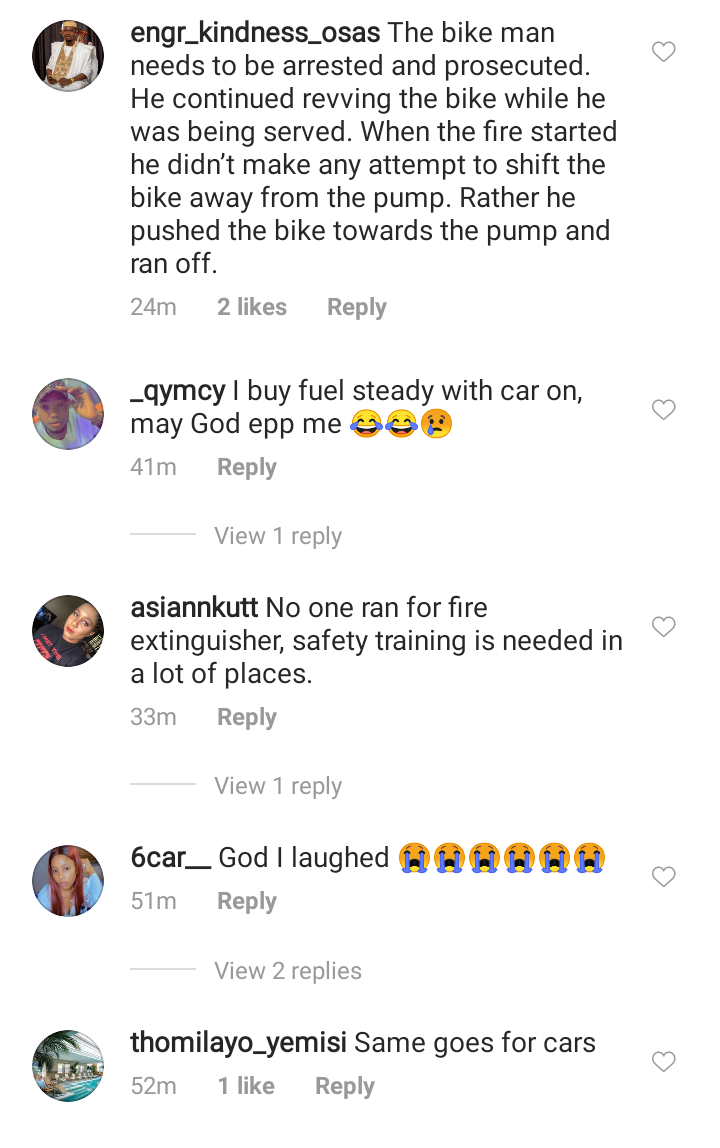The width and height of the screenshot is (720, 1148).
Task: Reply to thomilayo_yemisi's comment
Action: (345, 1086)
